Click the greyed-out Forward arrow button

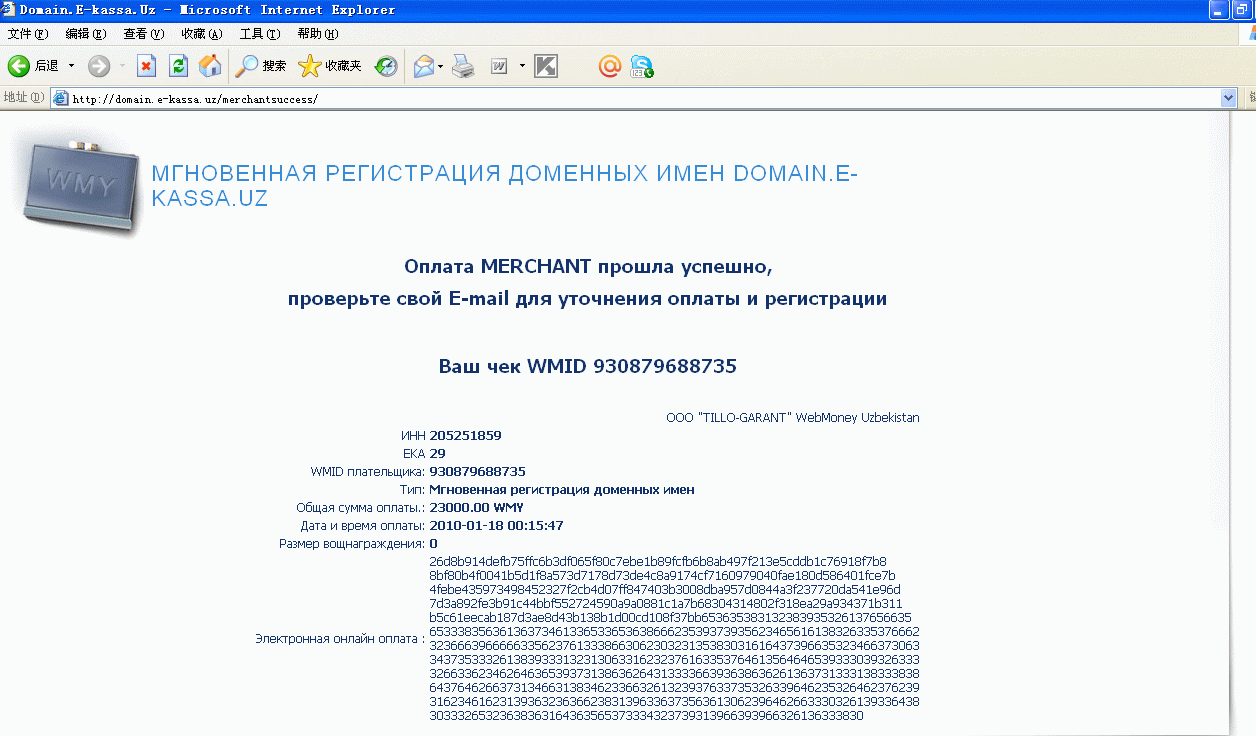(x=99, y=66)
